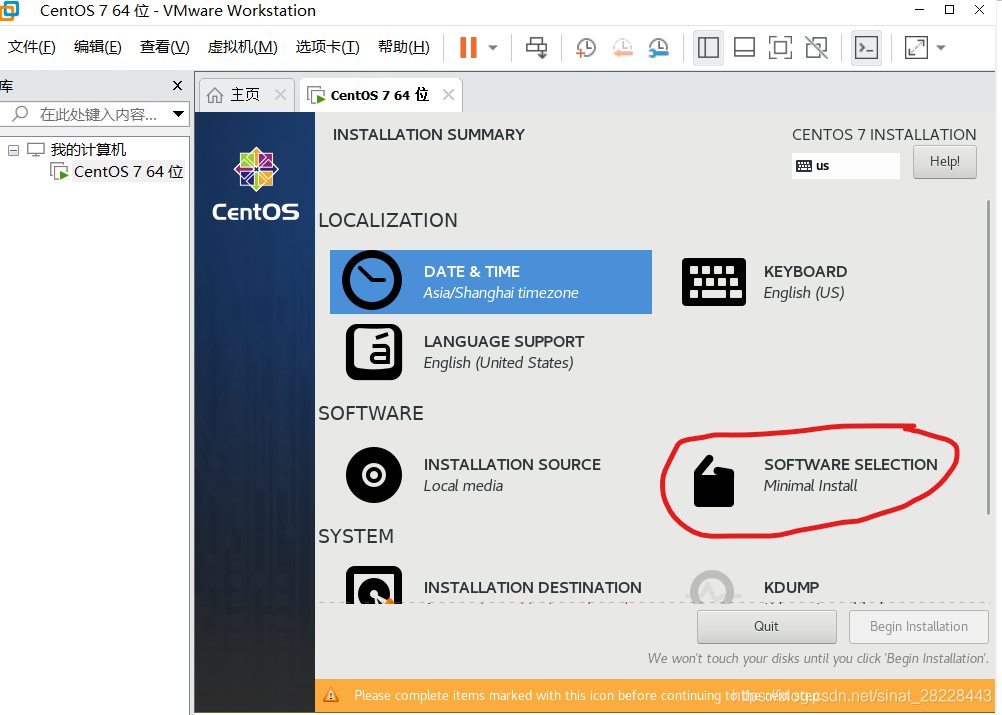Close the library panel
1002x715 pixels.
pos(178,85)
